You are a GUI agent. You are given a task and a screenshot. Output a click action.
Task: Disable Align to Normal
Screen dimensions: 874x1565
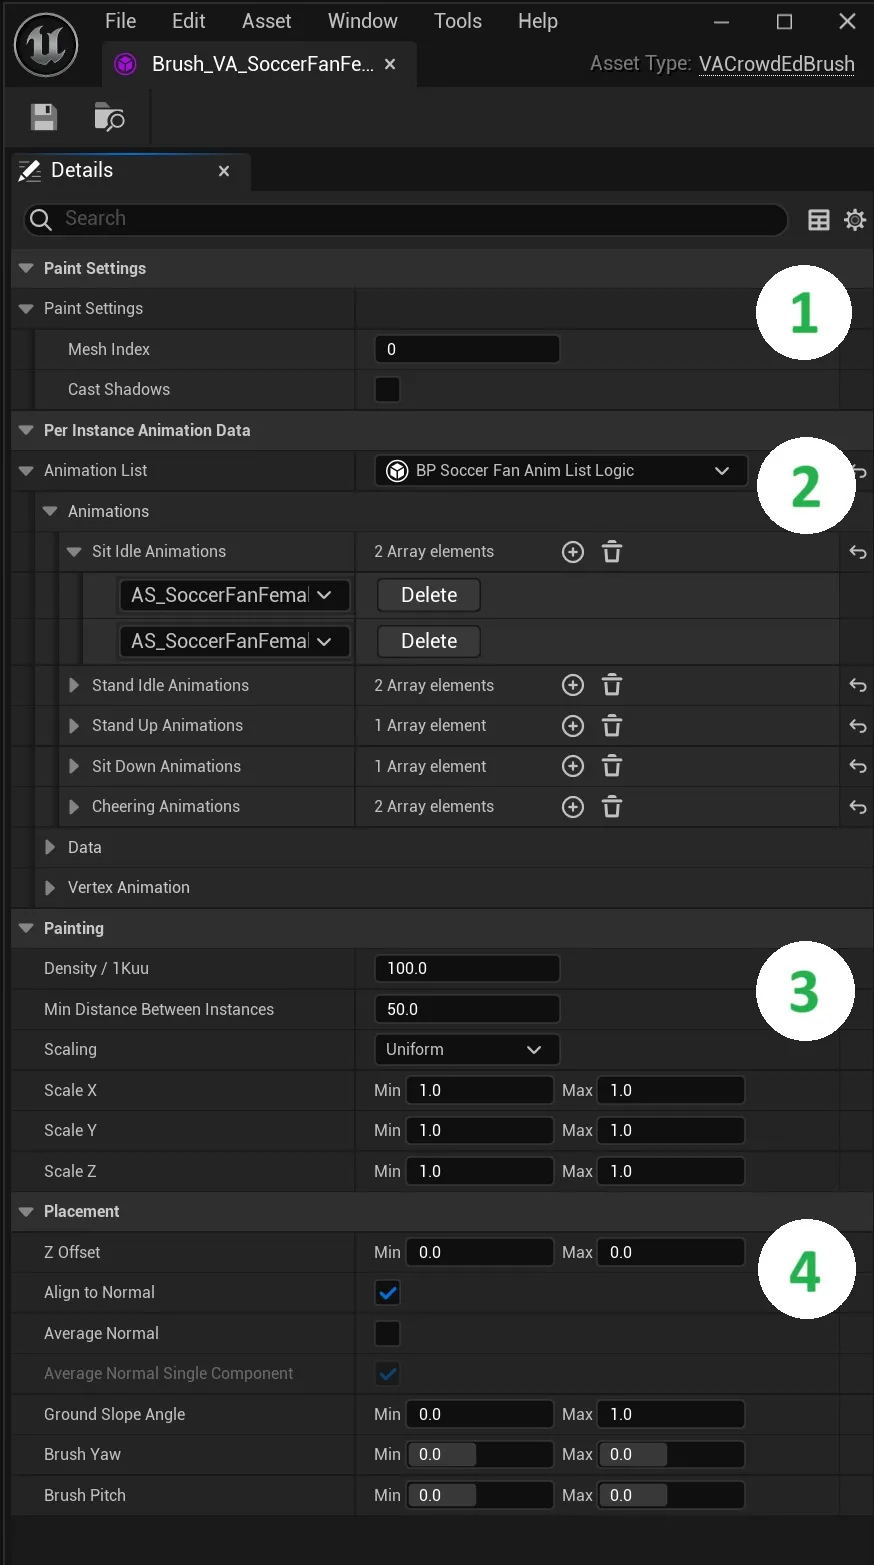387,1292
